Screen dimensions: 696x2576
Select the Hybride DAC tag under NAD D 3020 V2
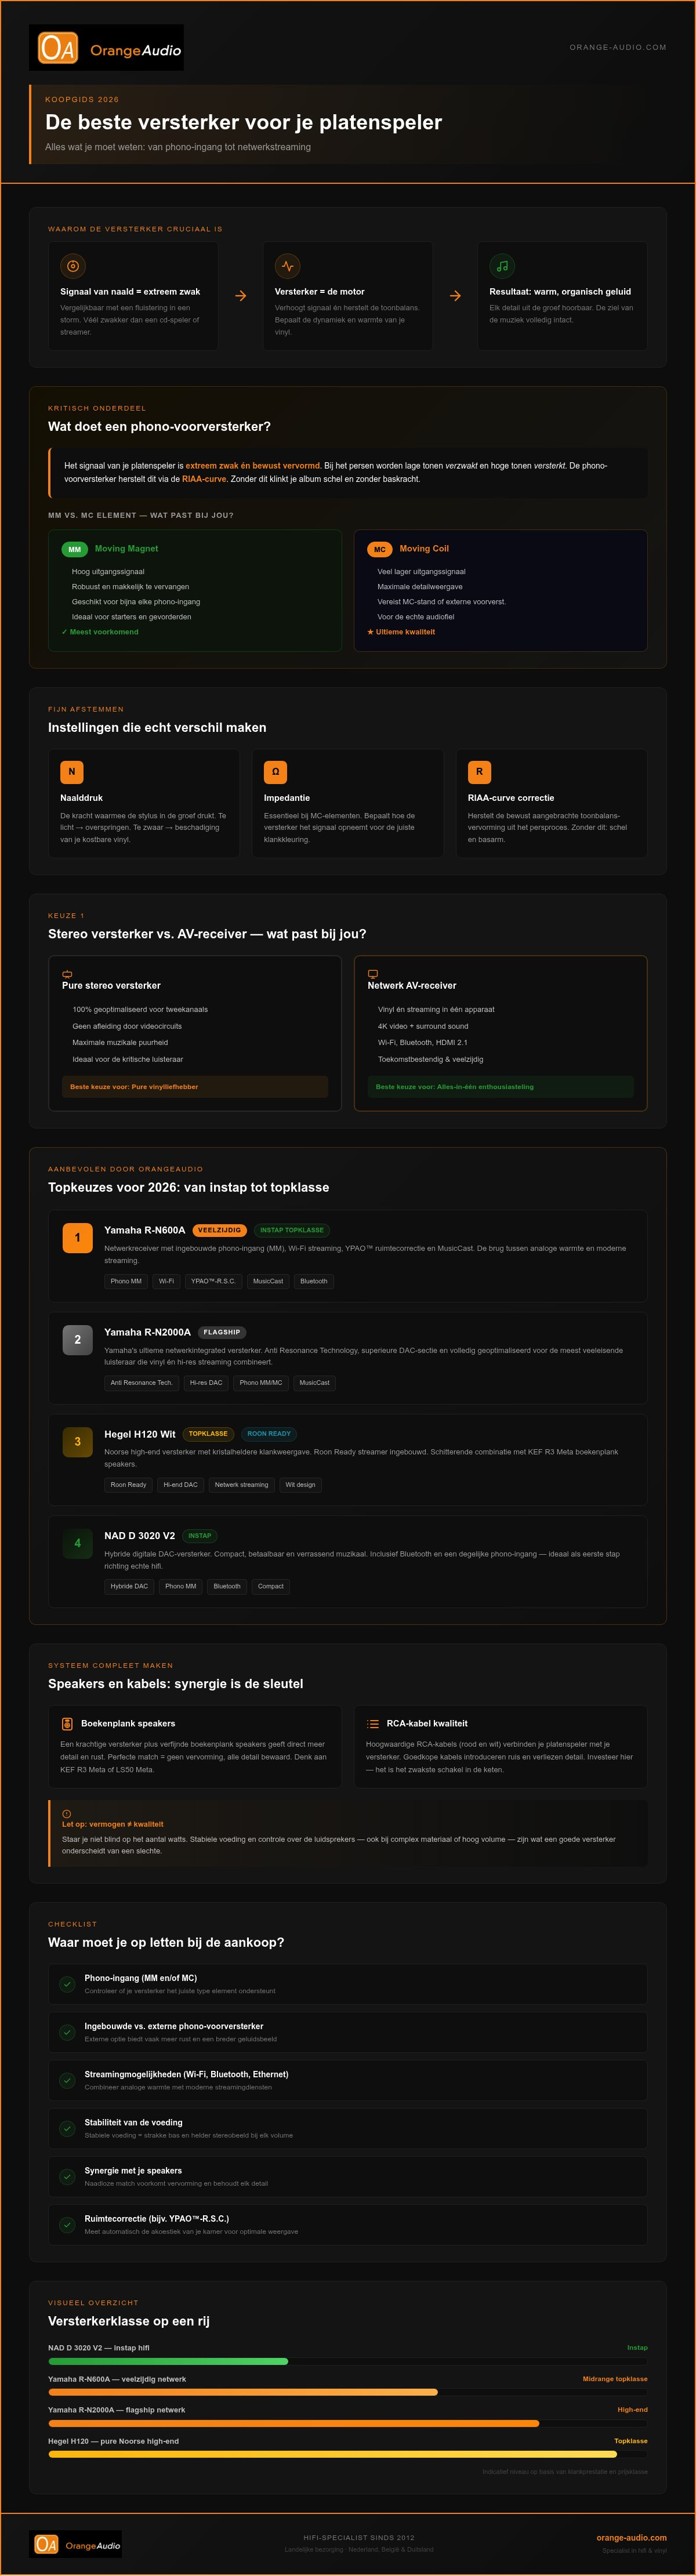129,1586
